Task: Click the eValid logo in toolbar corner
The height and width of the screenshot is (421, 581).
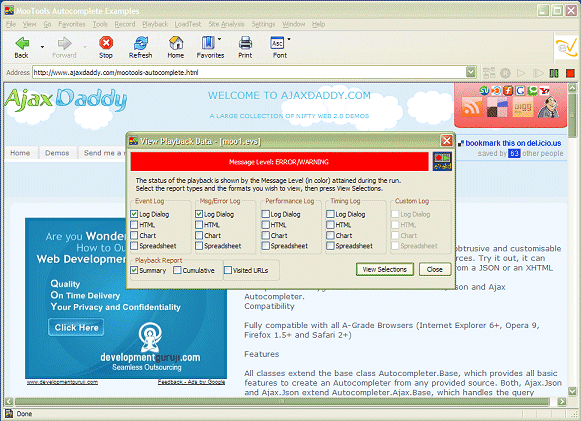Action: (566, 47)
